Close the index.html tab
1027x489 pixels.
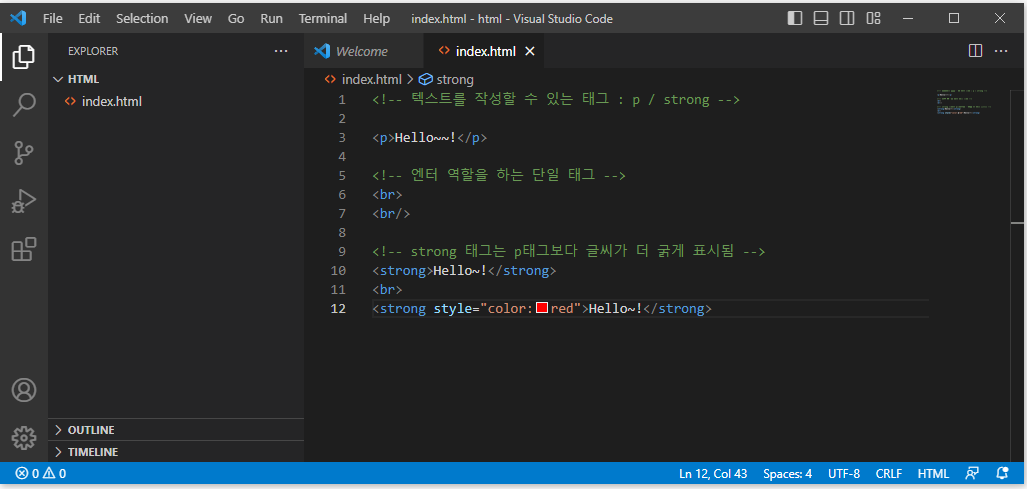[531, 51]
